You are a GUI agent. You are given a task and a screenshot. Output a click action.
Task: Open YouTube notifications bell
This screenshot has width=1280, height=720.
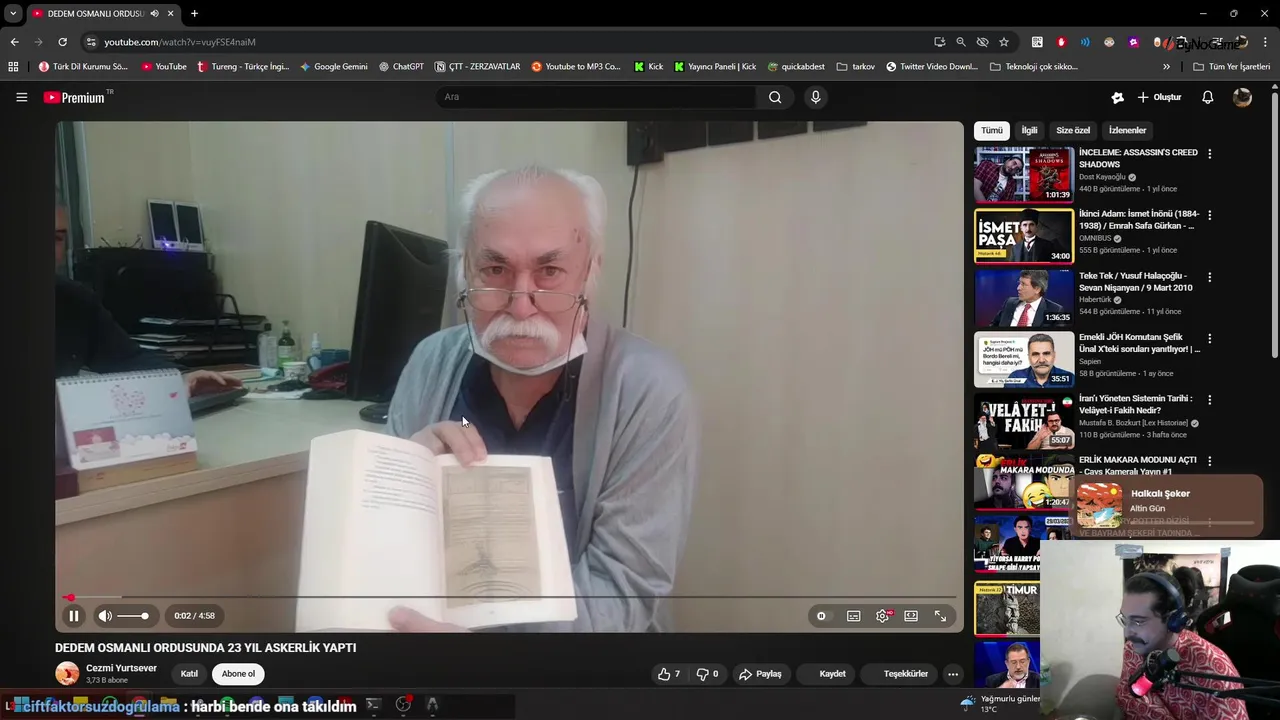pos(1208,97)
